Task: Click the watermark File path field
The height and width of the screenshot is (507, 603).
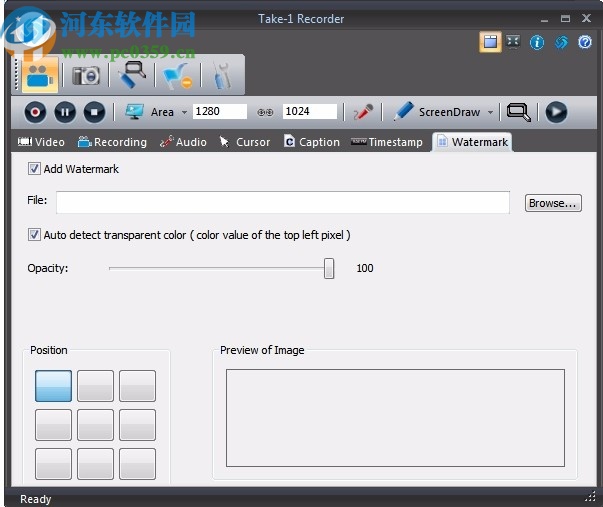Action: 283,202
